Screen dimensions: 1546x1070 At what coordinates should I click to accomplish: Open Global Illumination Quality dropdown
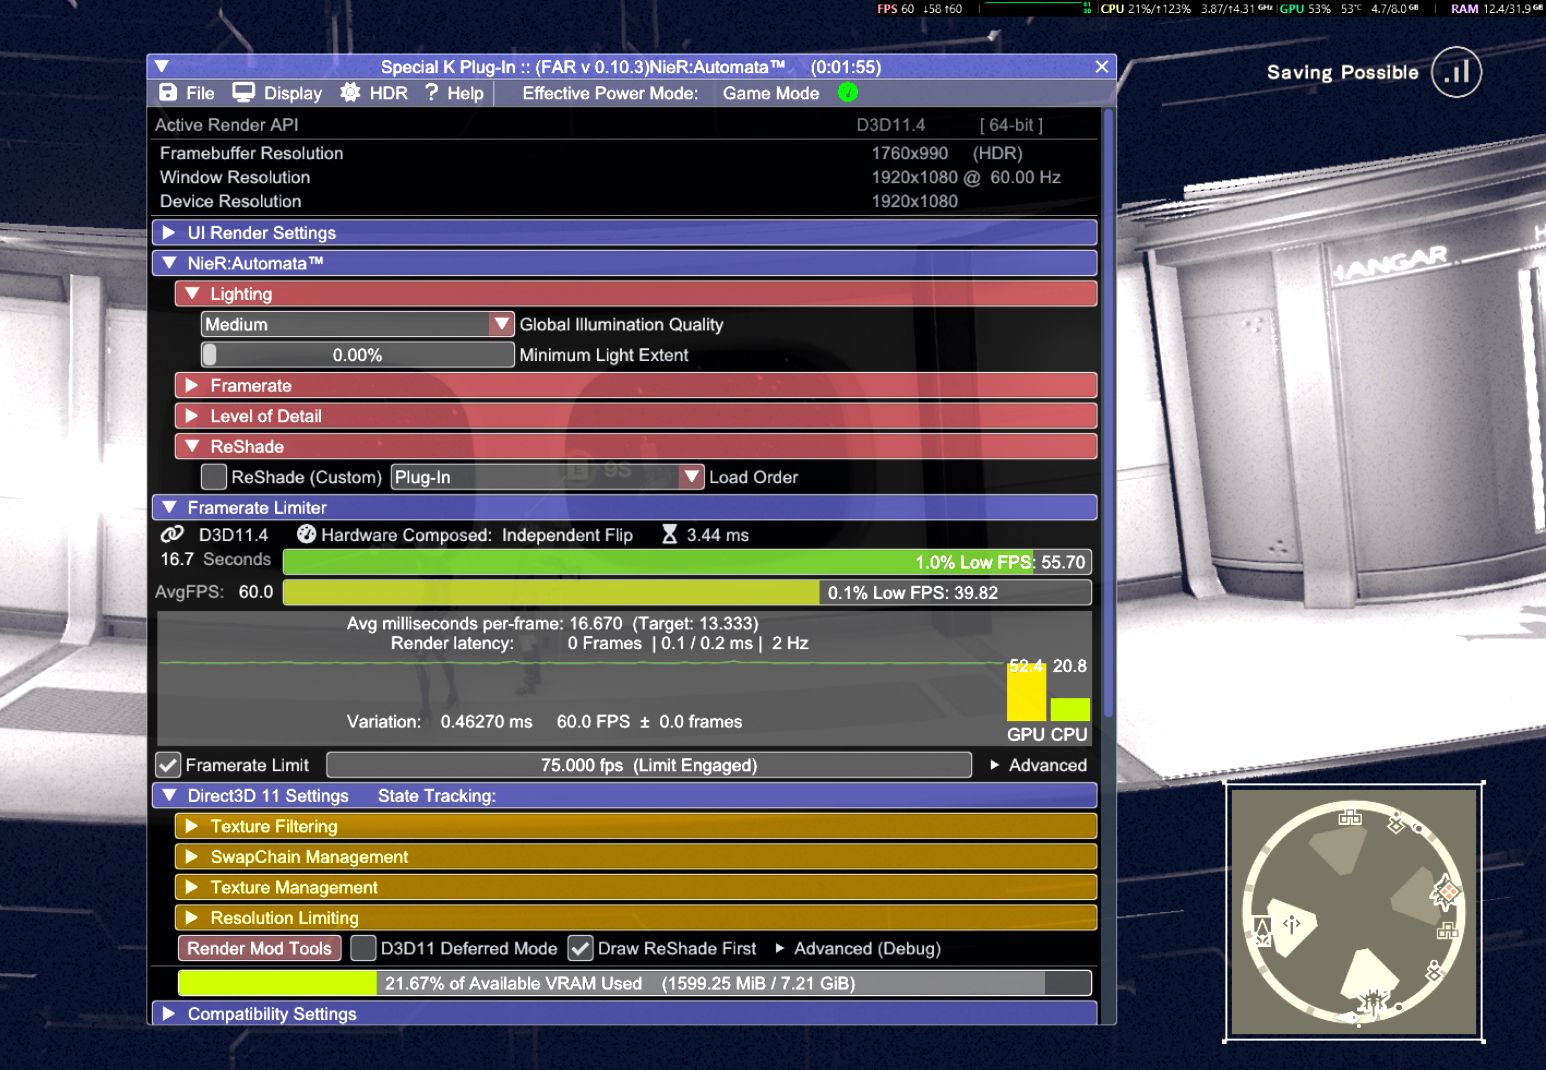tap(358, 324)
